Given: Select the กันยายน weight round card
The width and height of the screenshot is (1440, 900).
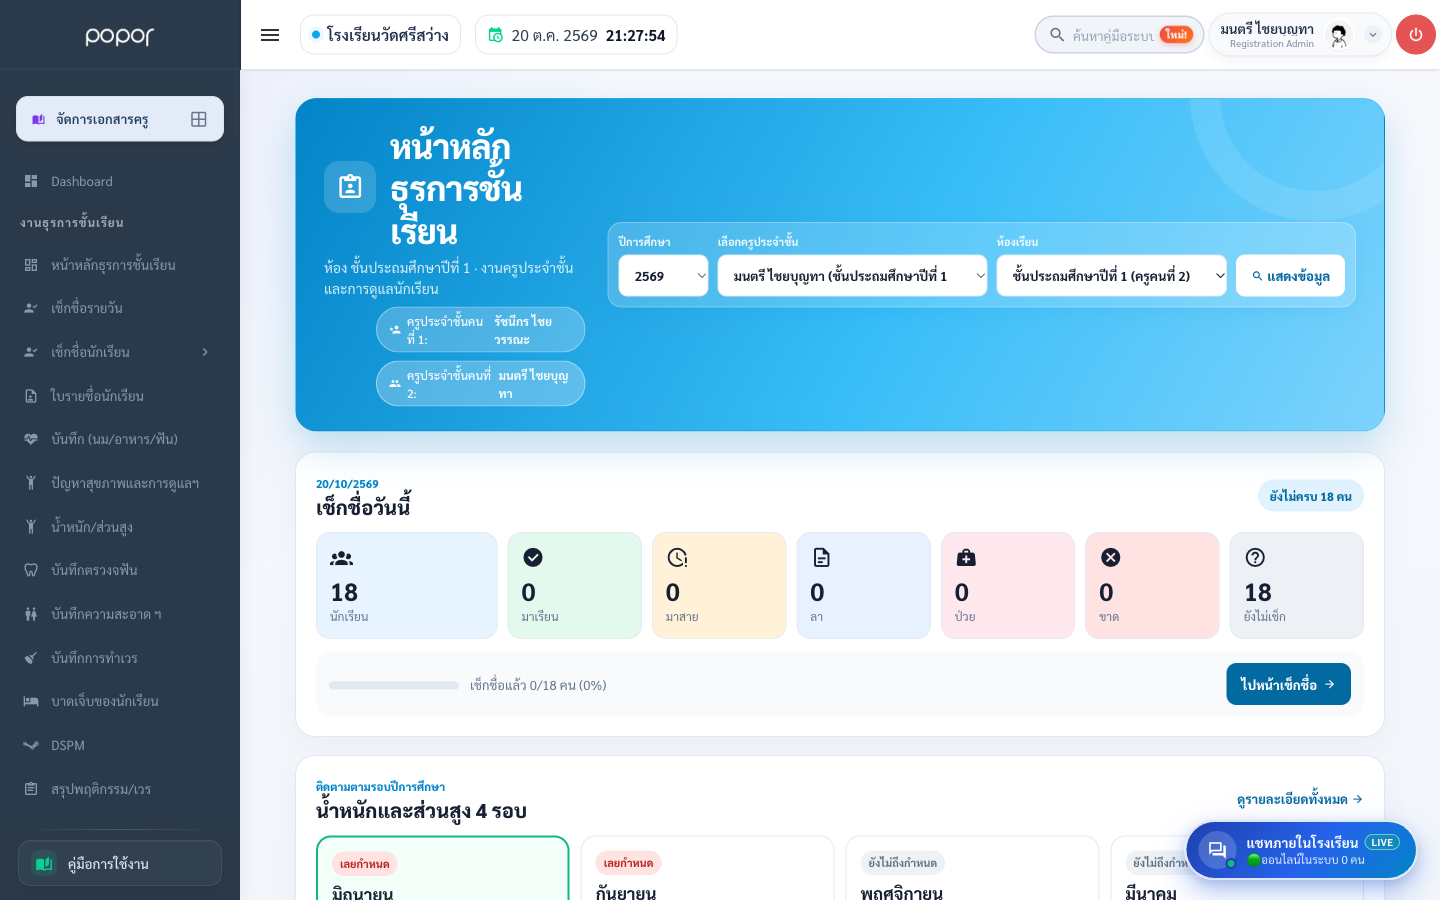Looking at the screenshot, I should (707, 868).
